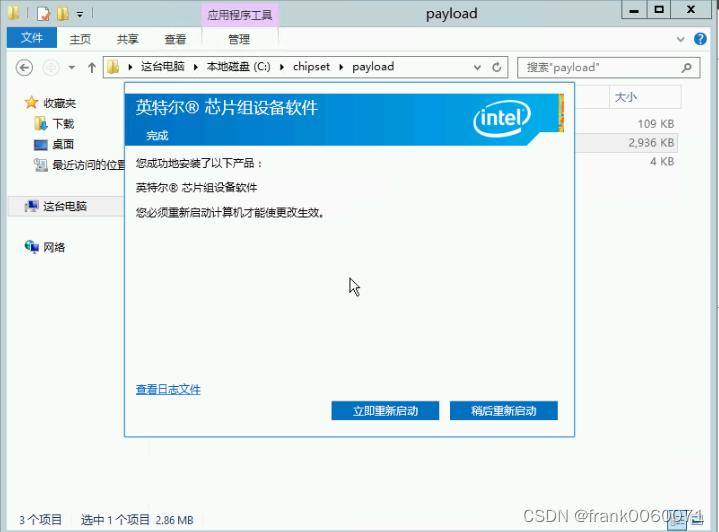The image size is (719, 532).
Task: Click the Intel logo in installer
Action: tap(502, 118)
